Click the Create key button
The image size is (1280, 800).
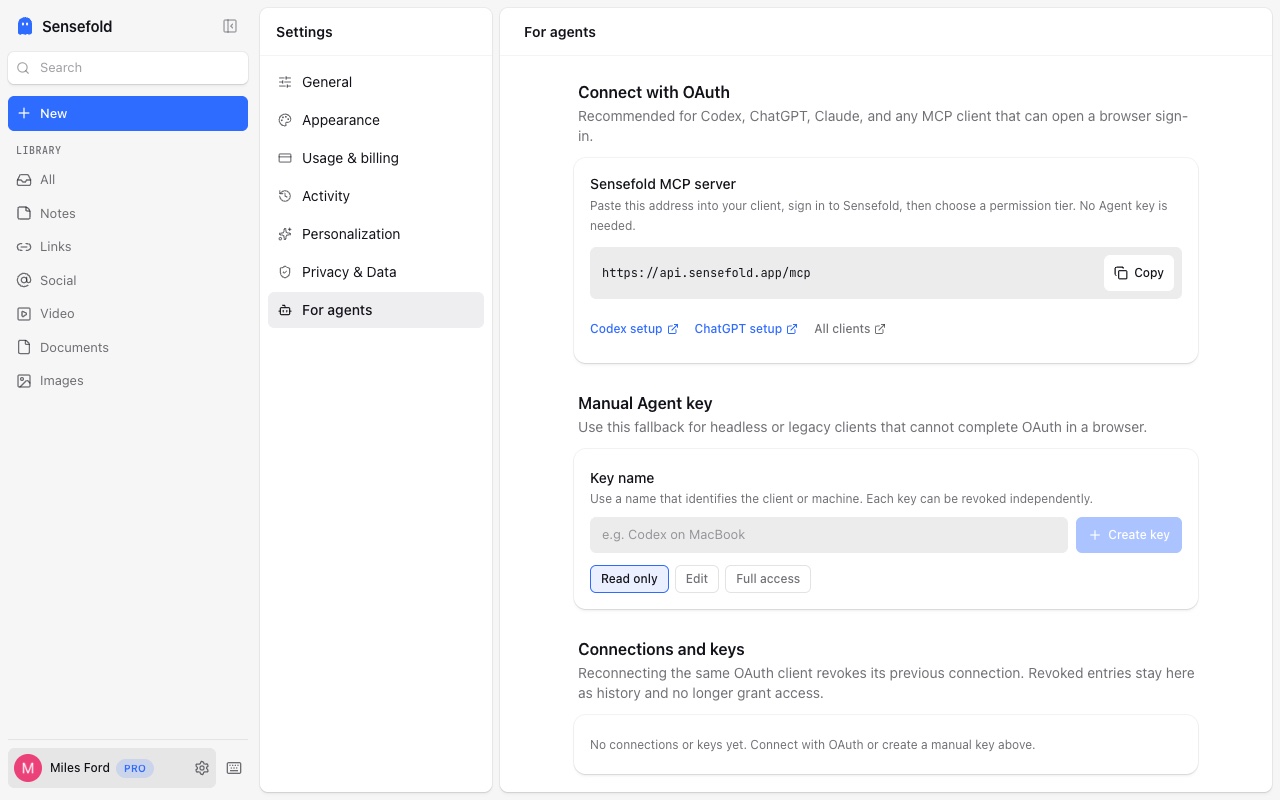point(1129,535)
